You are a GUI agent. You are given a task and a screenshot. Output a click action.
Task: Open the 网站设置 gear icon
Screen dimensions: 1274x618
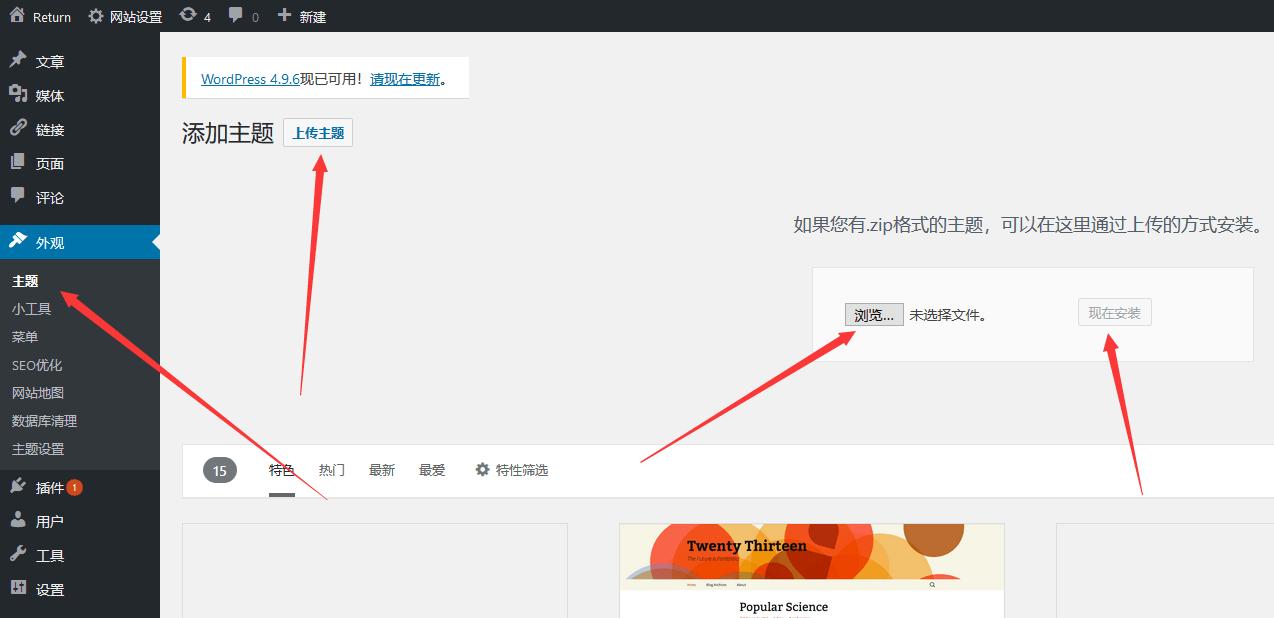[96, 16]
